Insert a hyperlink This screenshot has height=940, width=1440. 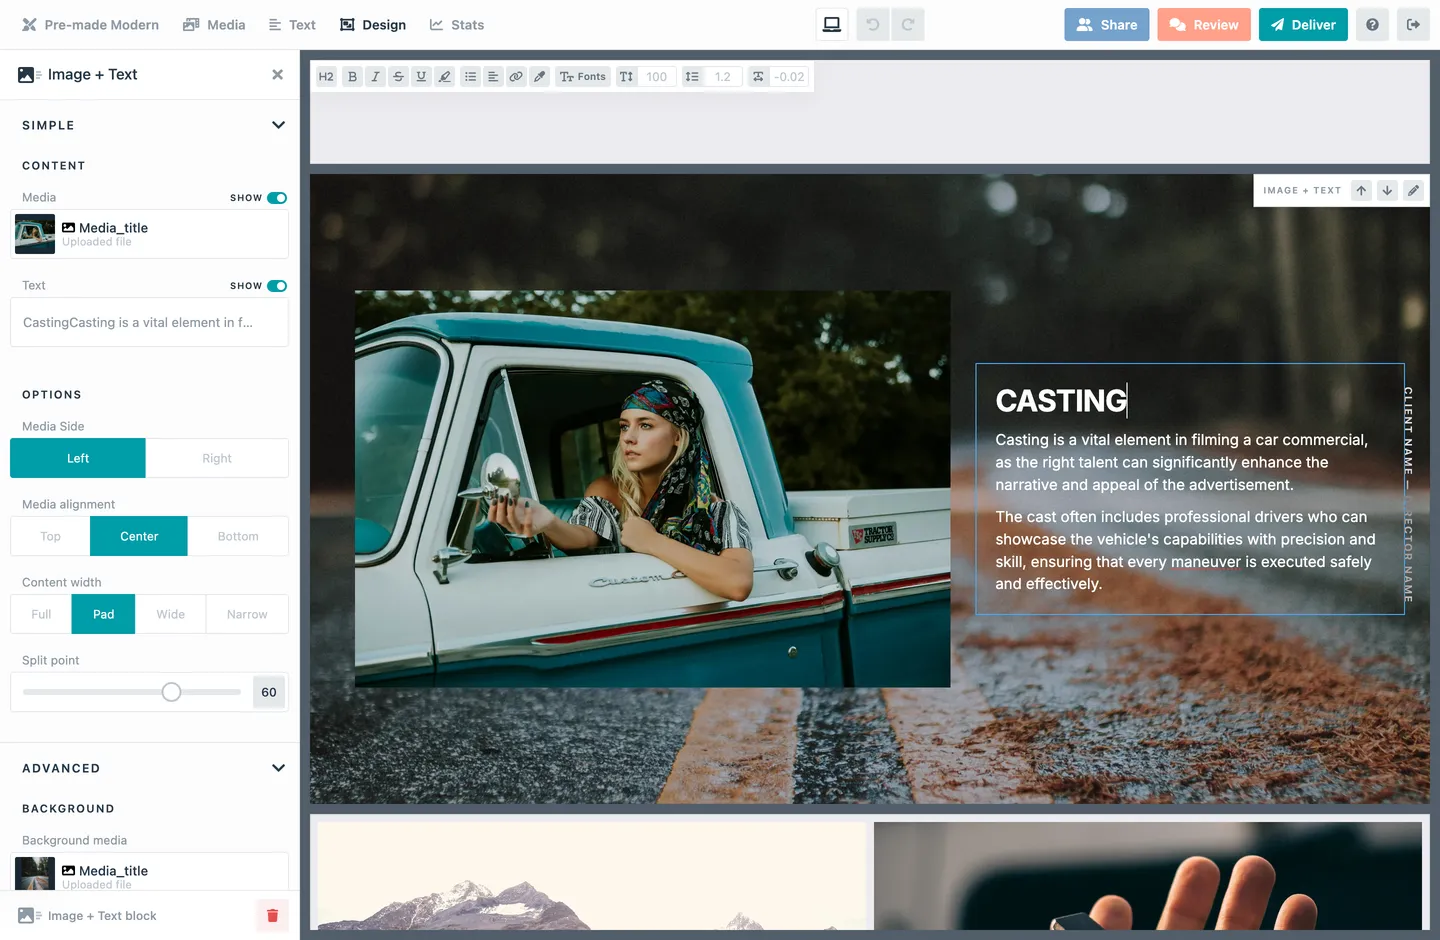[x=516, y=77]
